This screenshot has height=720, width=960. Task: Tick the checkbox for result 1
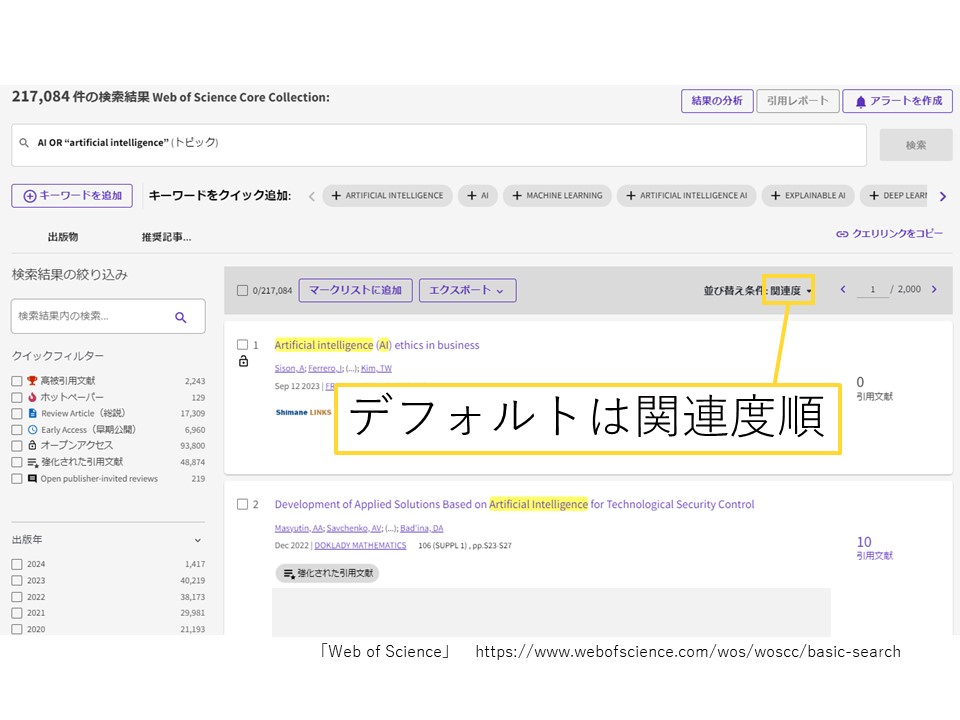tap(242, 345)
